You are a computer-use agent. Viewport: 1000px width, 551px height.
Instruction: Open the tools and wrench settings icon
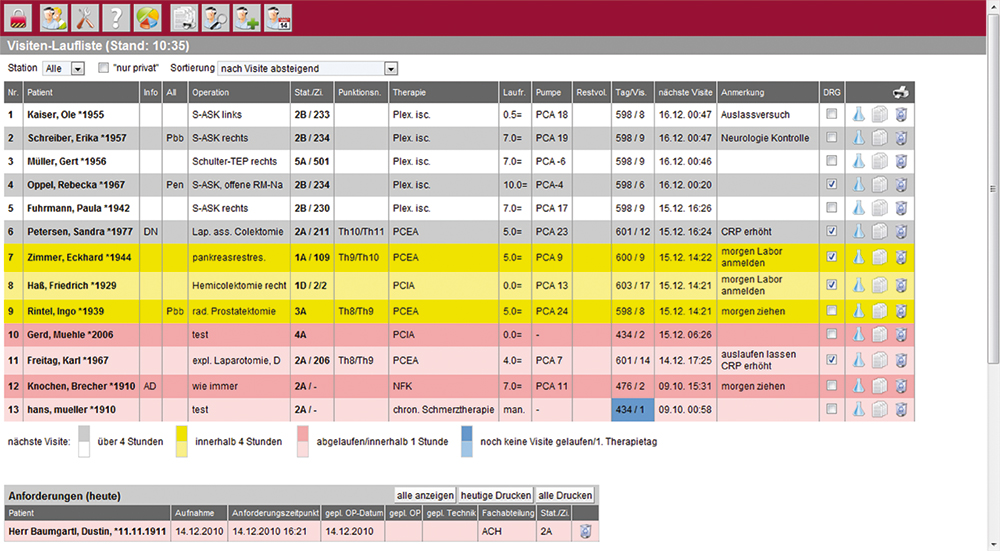87,18
